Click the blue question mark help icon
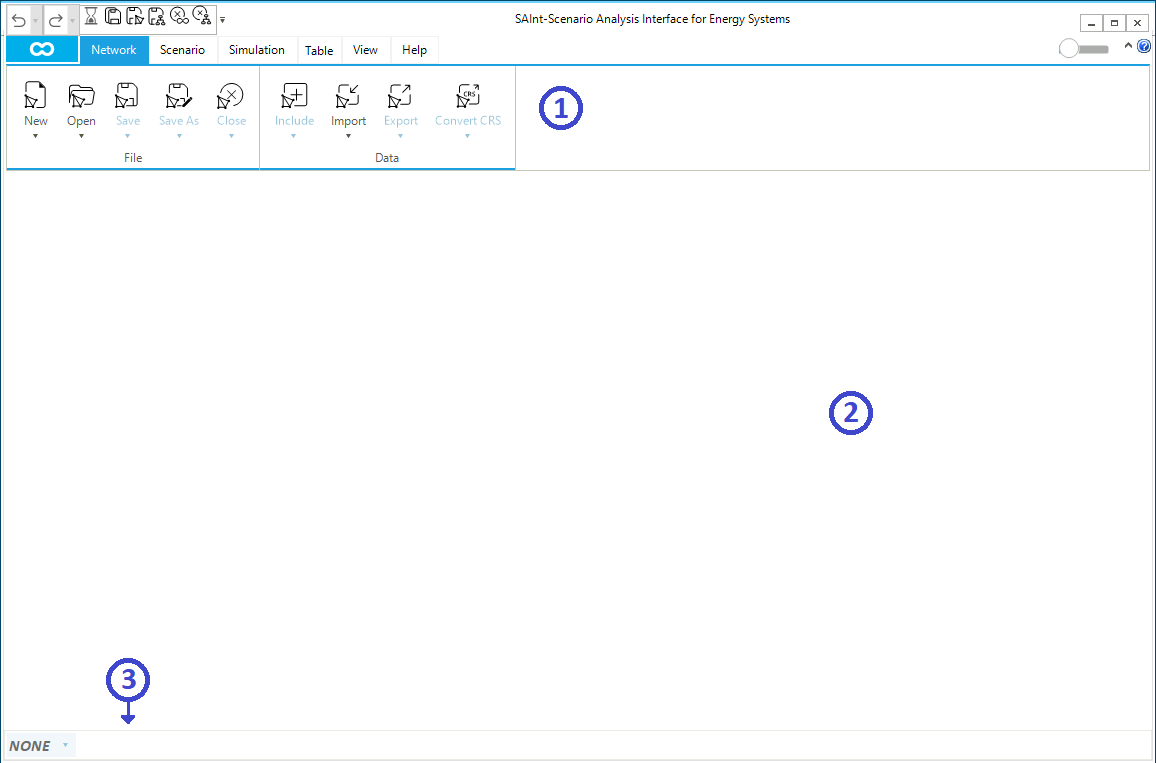The width and height of the screenshot is (1156, 763). point(1143,46)
